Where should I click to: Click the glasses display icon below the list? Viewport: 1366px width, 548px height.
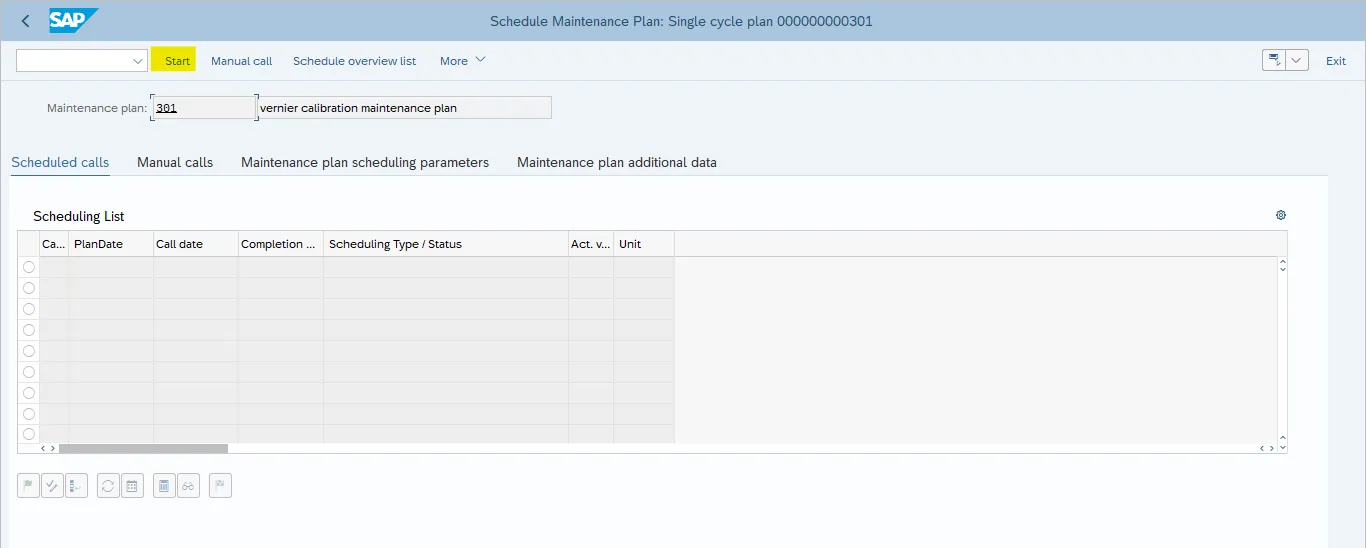[188, 486]
